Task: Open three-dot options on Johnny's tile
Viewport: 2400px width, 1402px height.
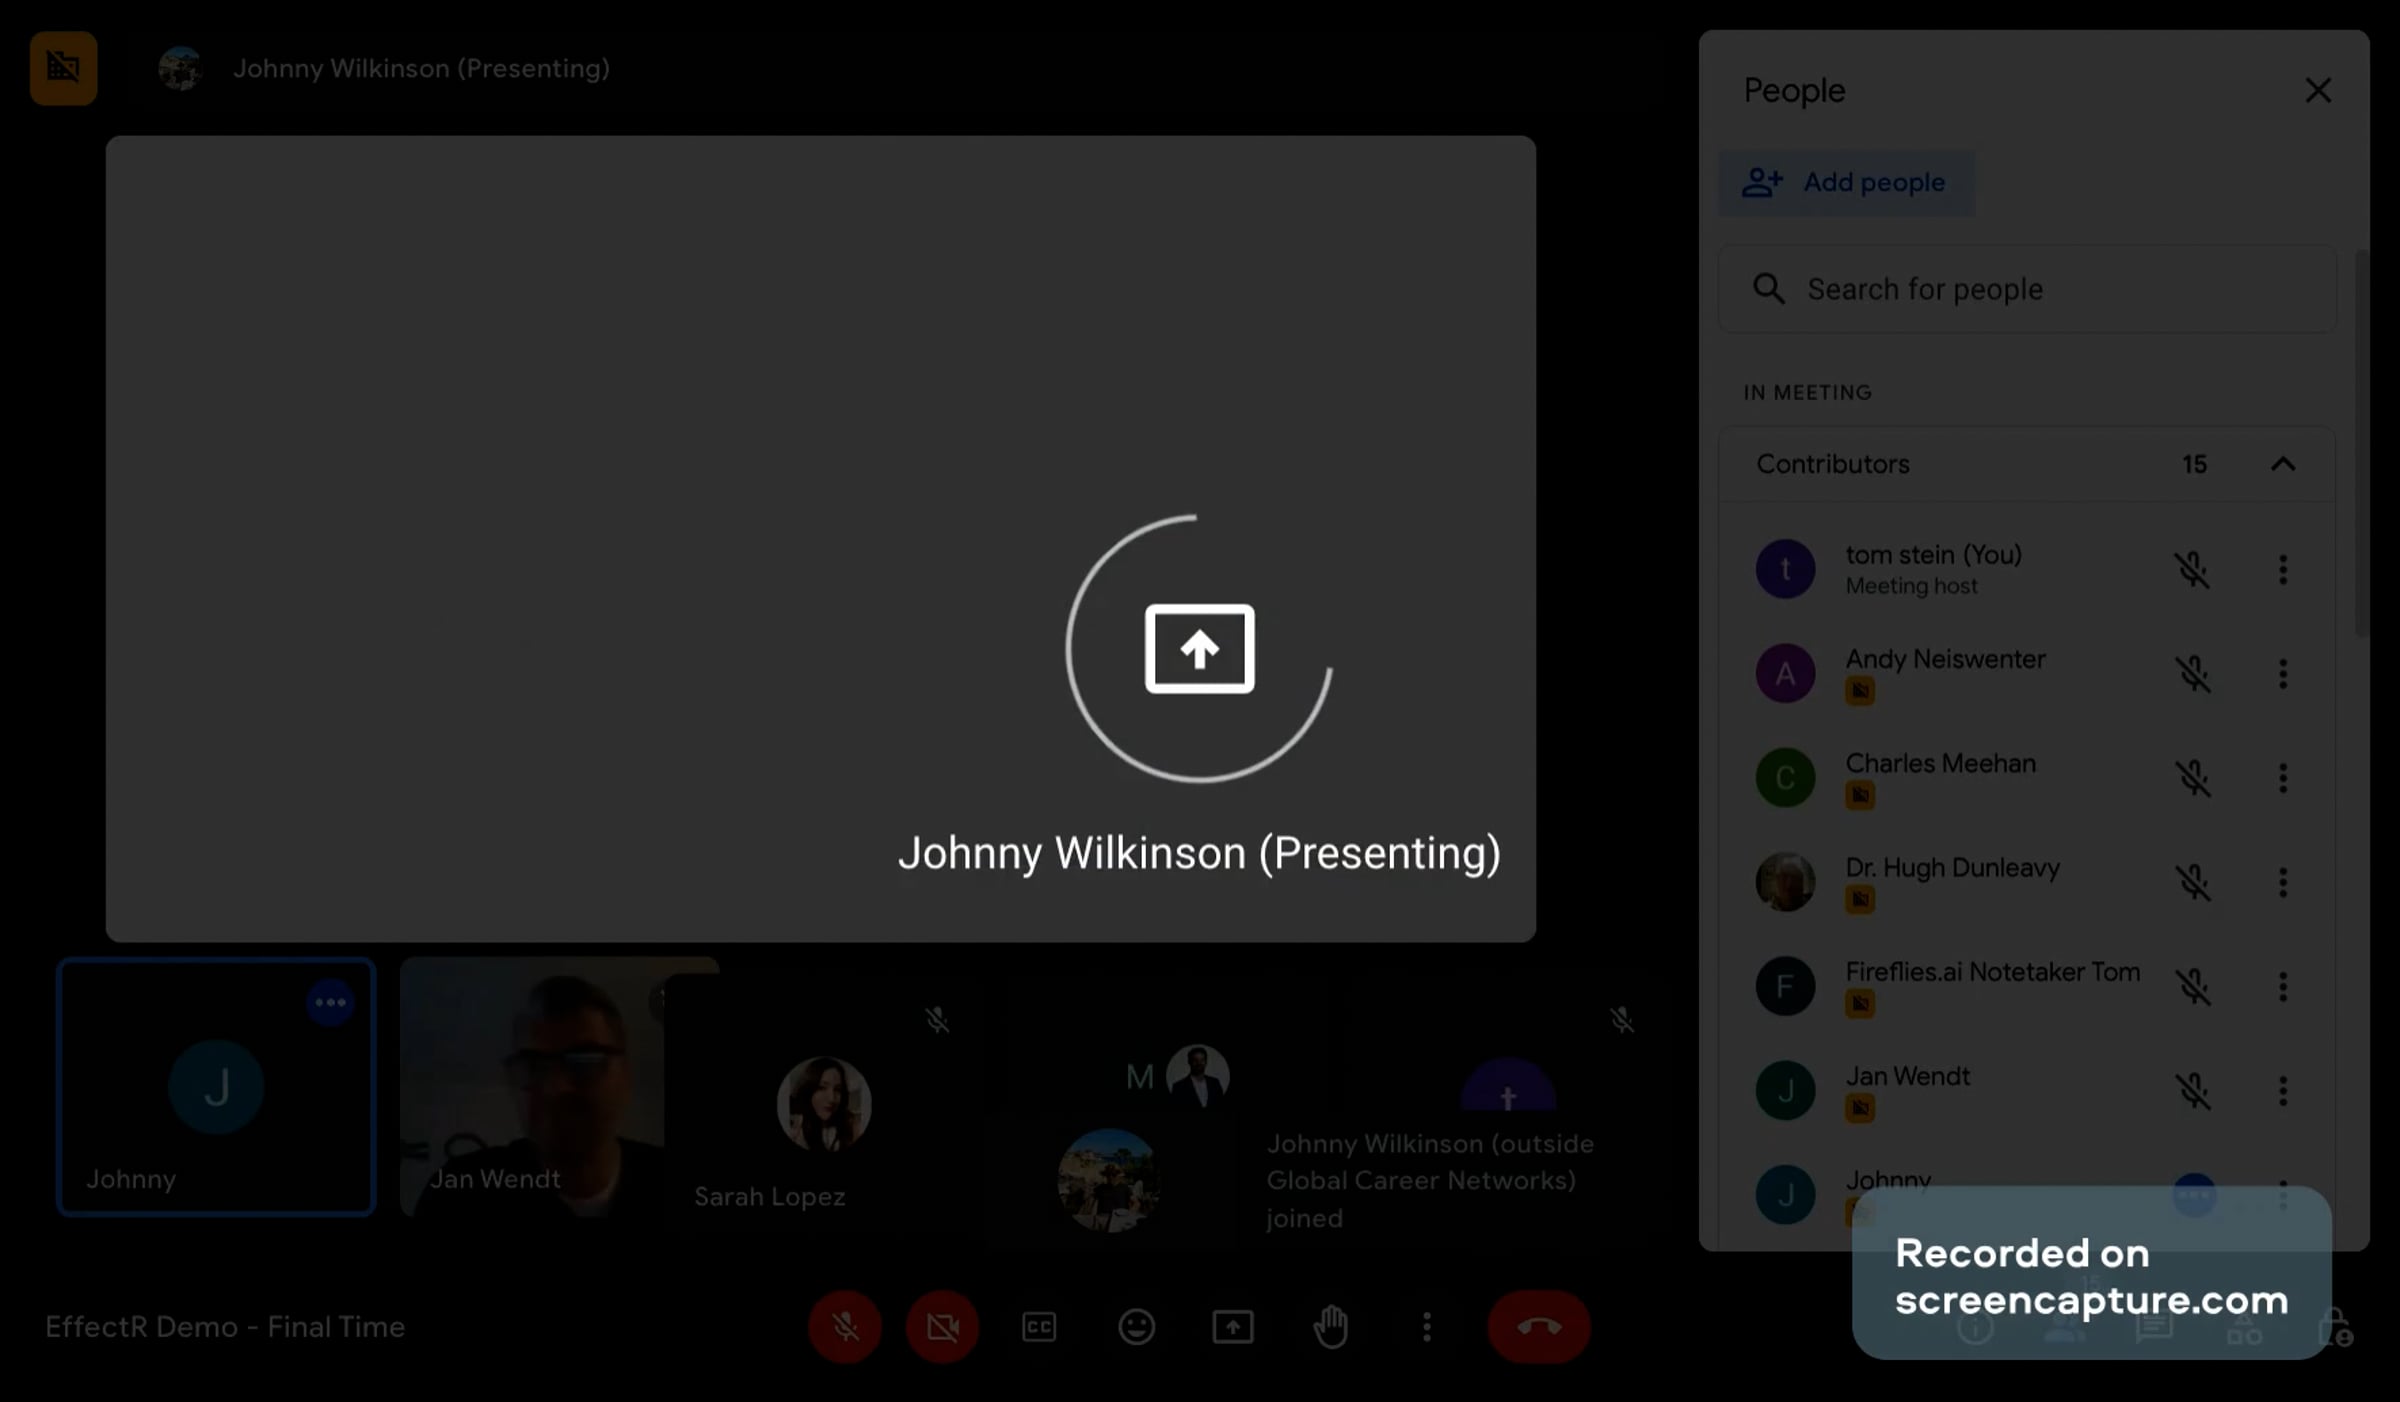Action: click(x=330, y=1002)
